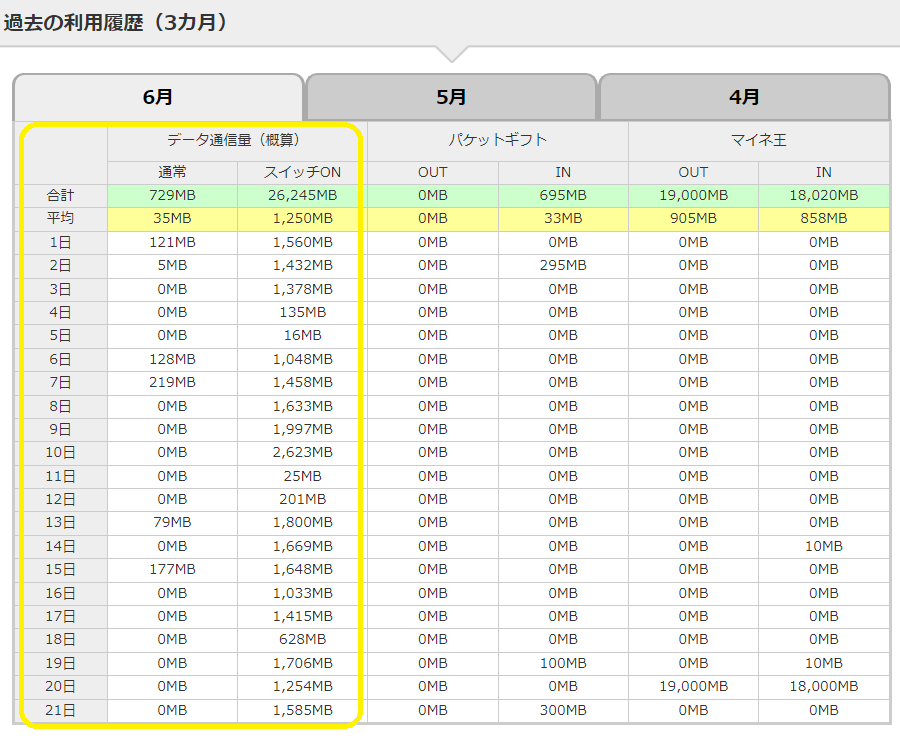Select the 18,000MB cell

click(x=824, y=687)
